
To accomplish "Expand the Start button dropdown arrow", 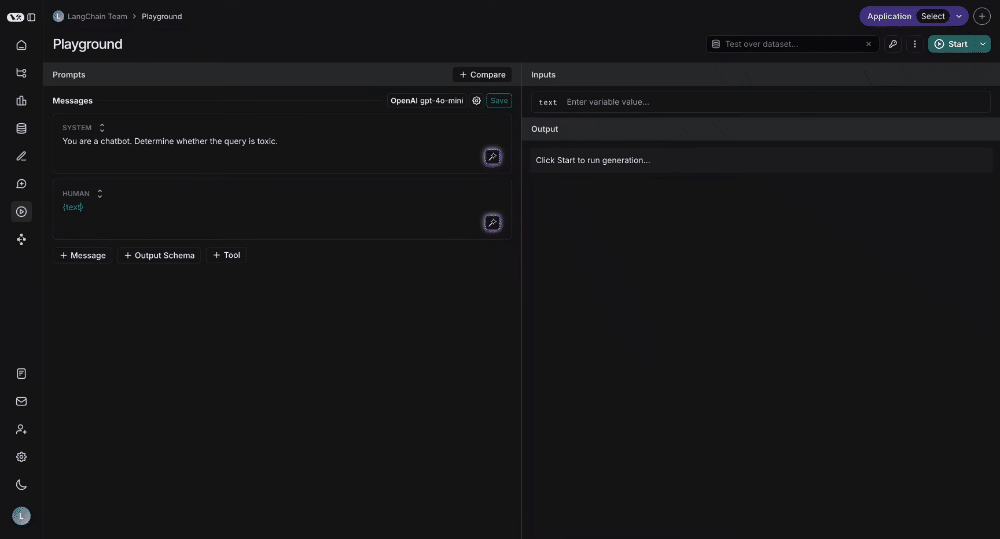I will [983, 44].
